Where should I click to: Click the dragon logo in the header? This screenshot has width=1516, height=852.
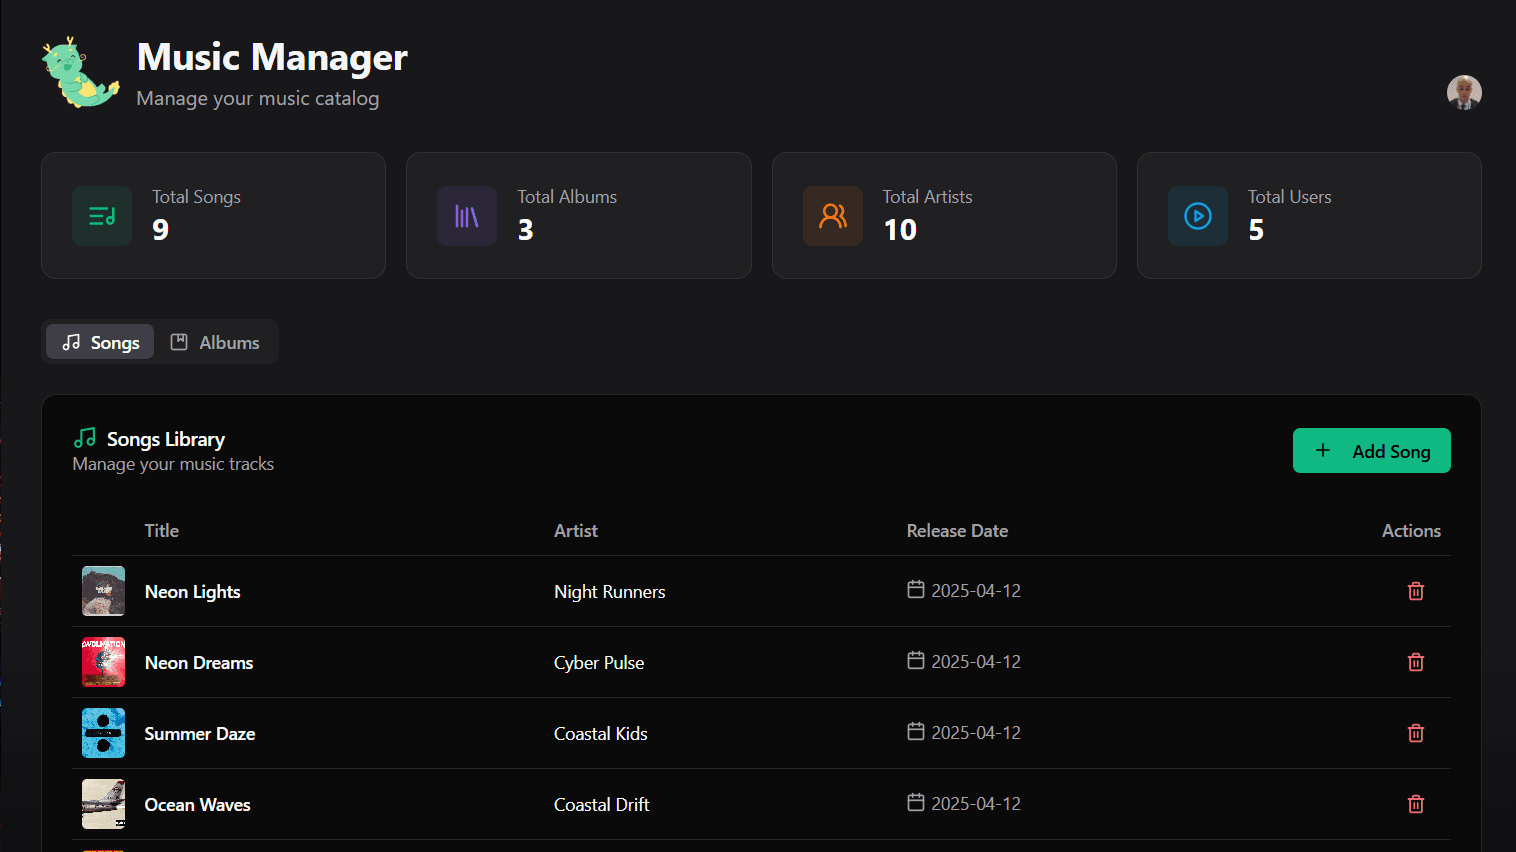80,71
